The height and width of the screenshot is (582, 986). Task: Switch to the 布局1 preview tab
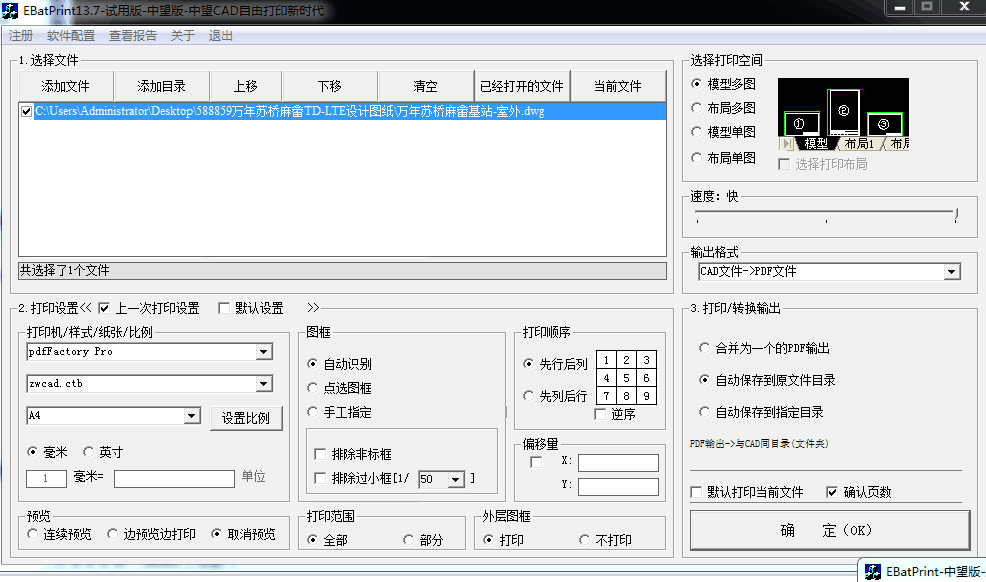tap(861, 143)
